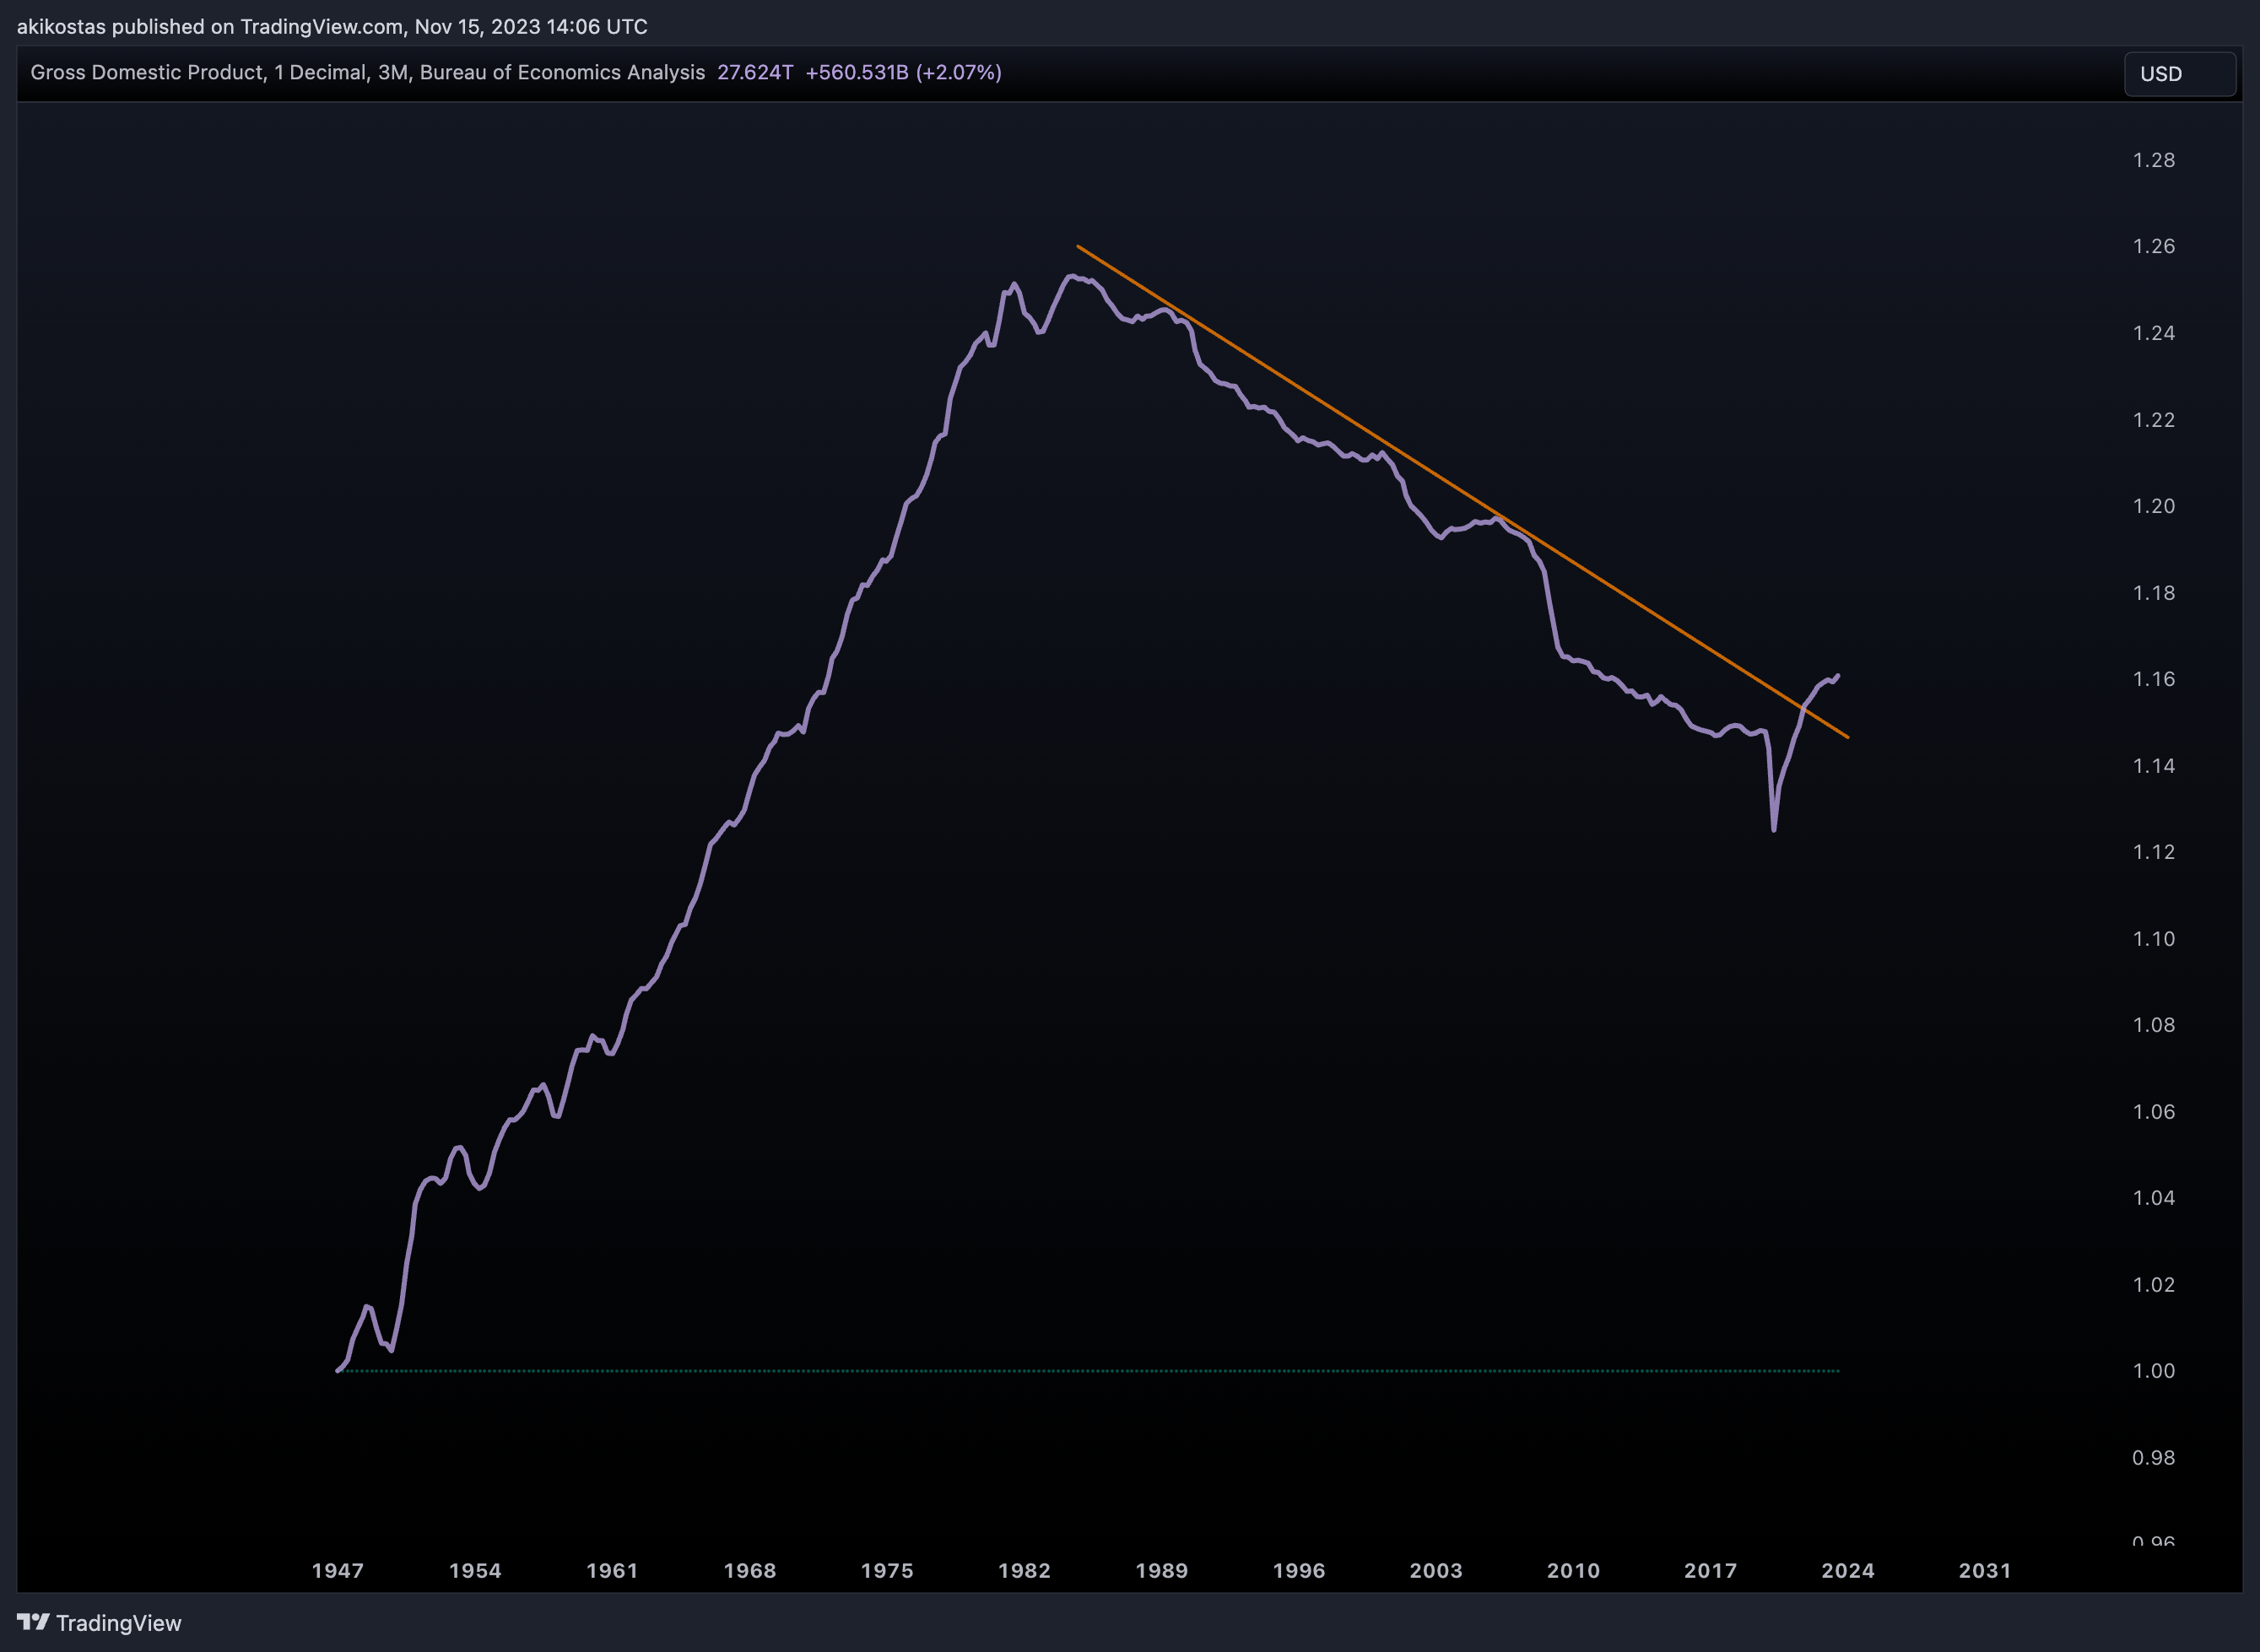Click the 1989 date axis label
The image size is (2260, 1652).
tap(1162, 1570)
